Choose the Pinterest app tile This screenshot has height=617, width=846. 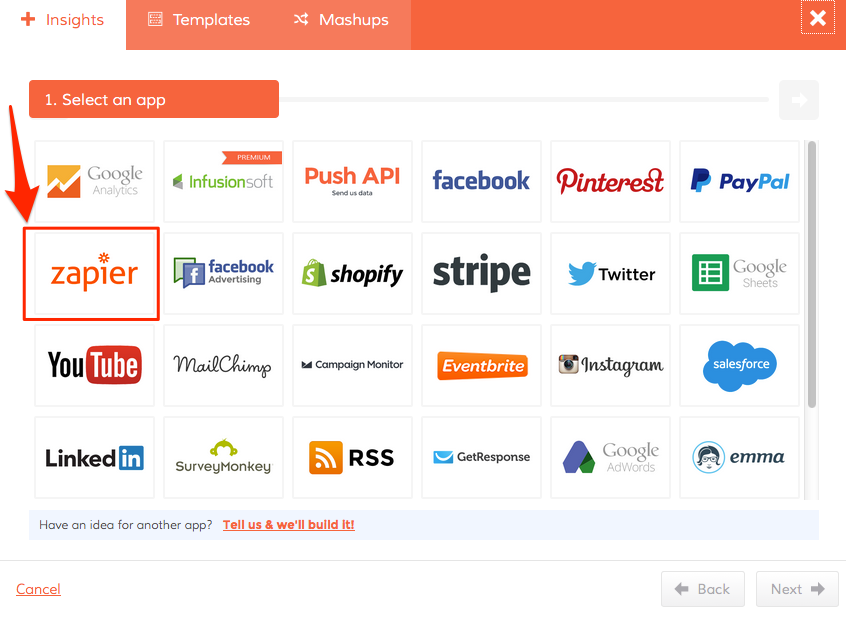pyautogui.click(x=610, y=181)
